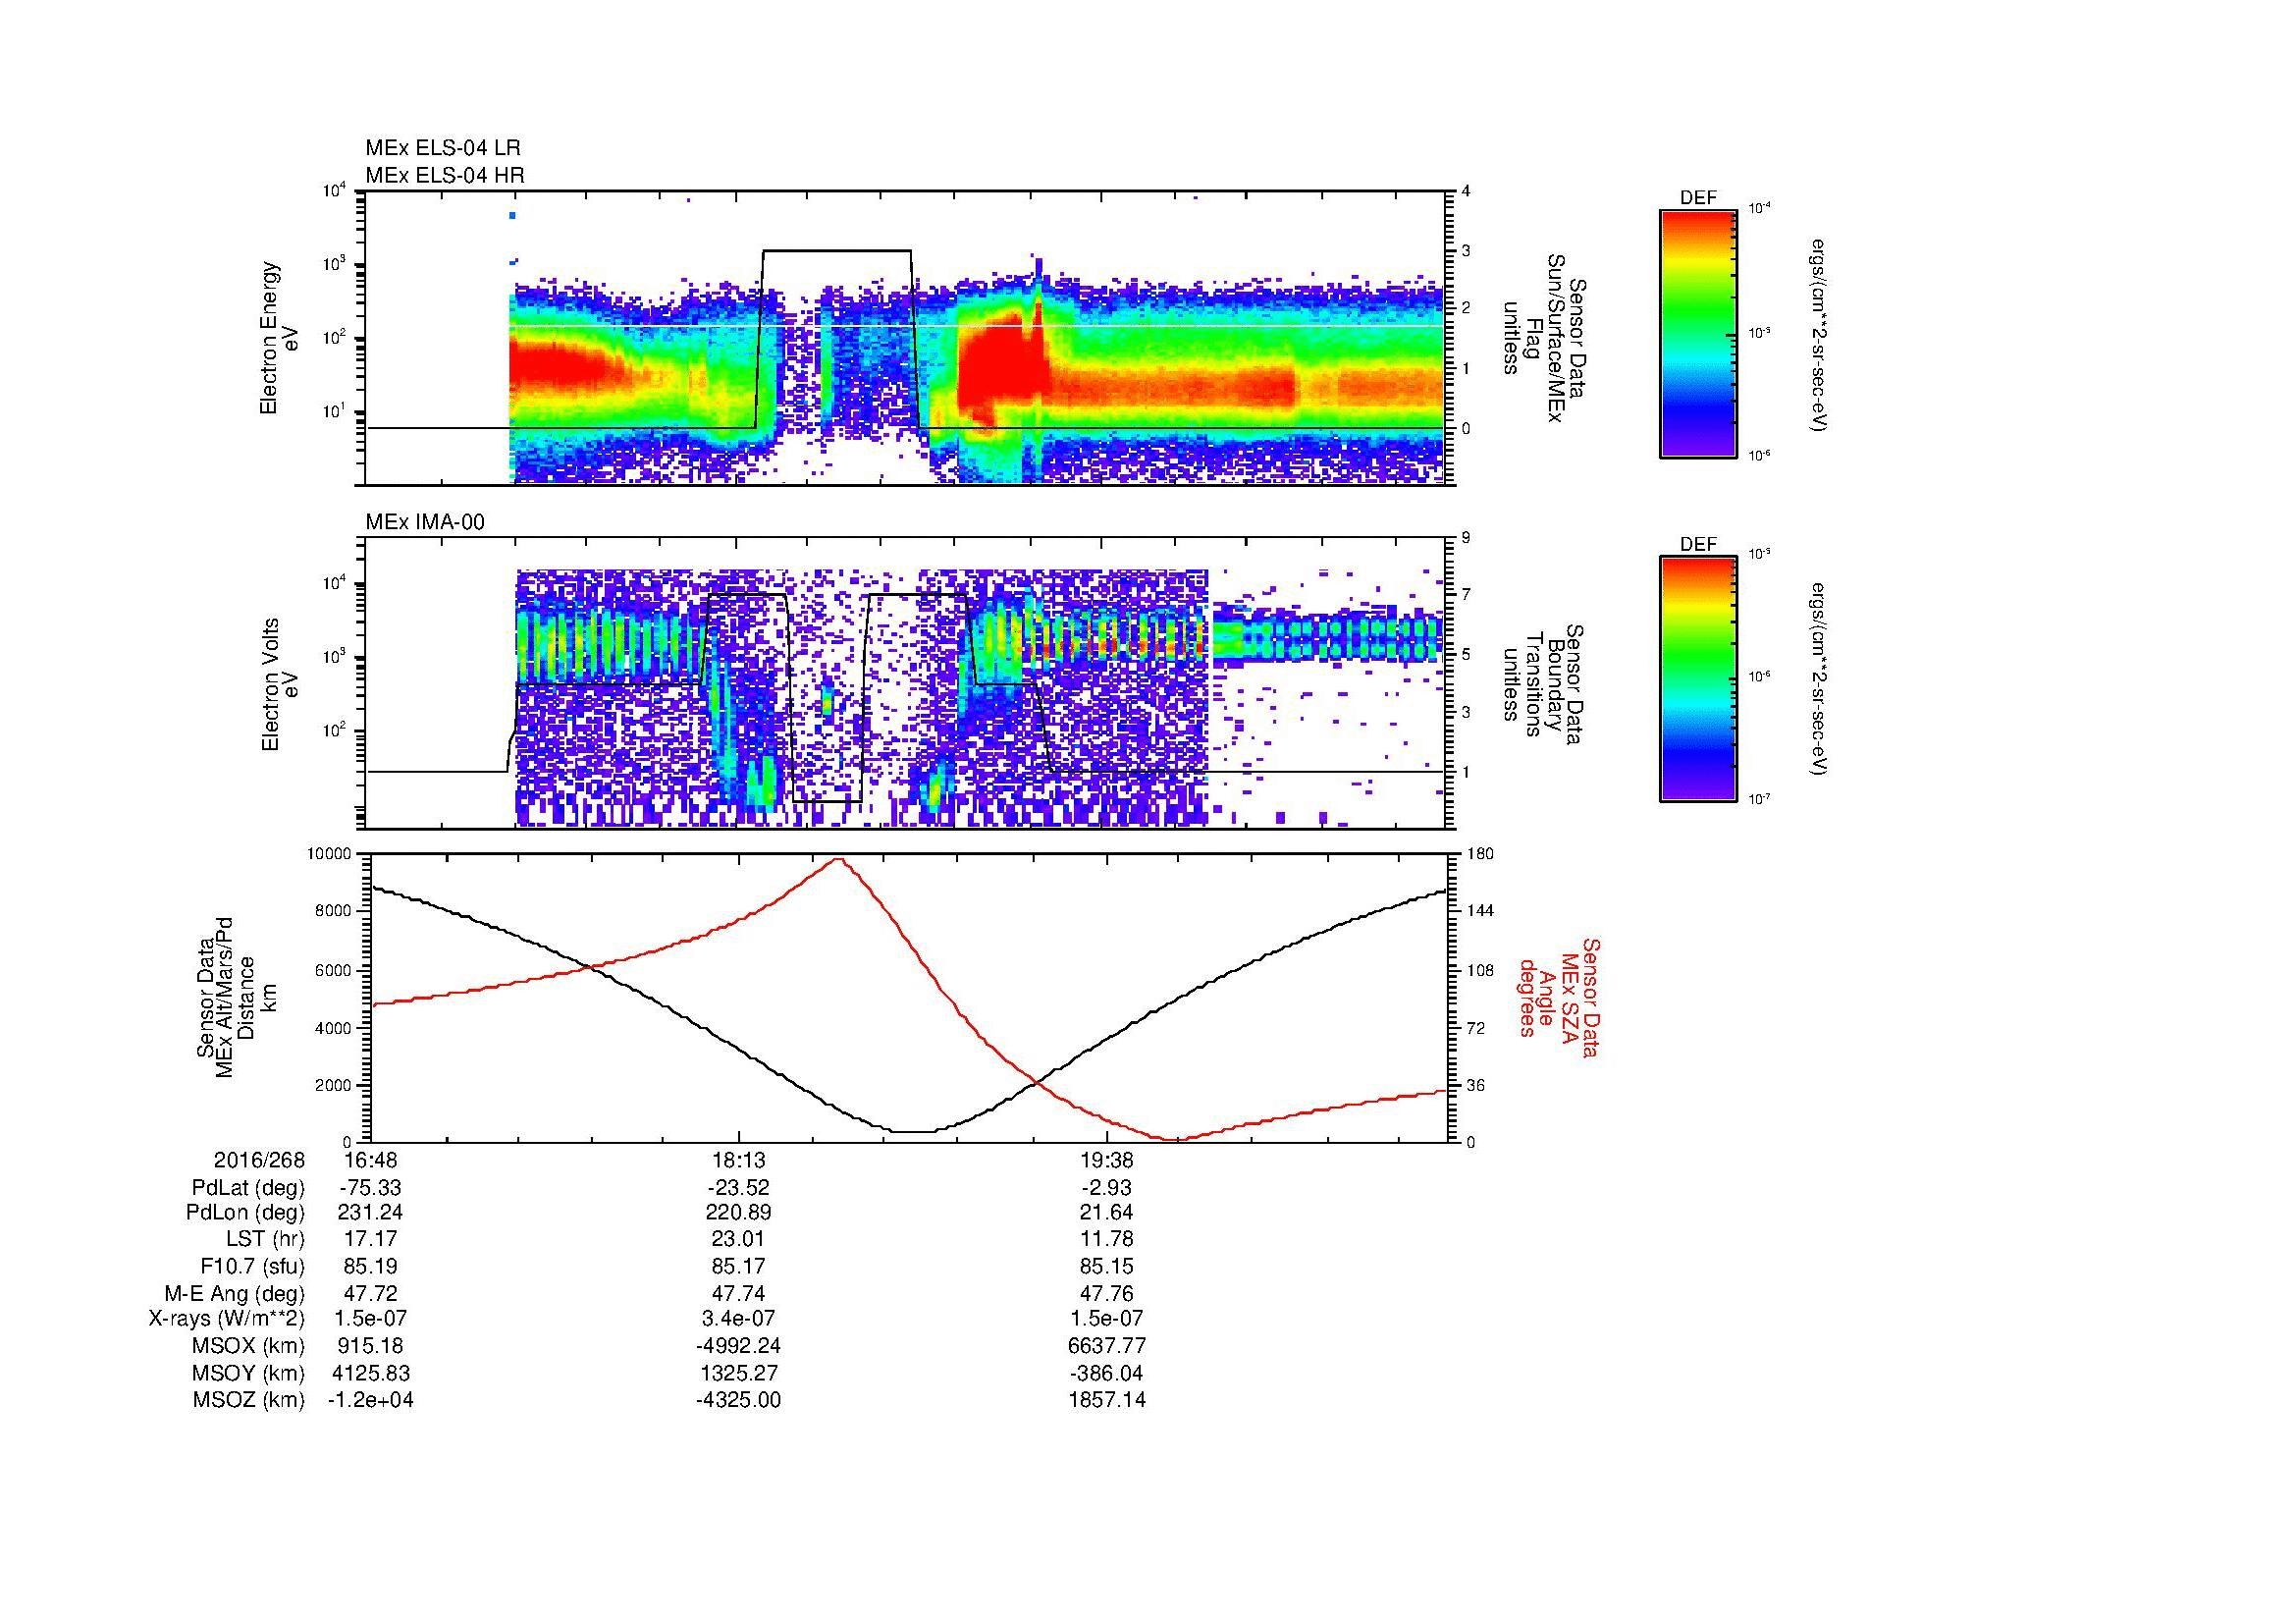Click the MSOX value 6637.77
The width and height of the screenshot is (2296, 1623).
1107,1346
